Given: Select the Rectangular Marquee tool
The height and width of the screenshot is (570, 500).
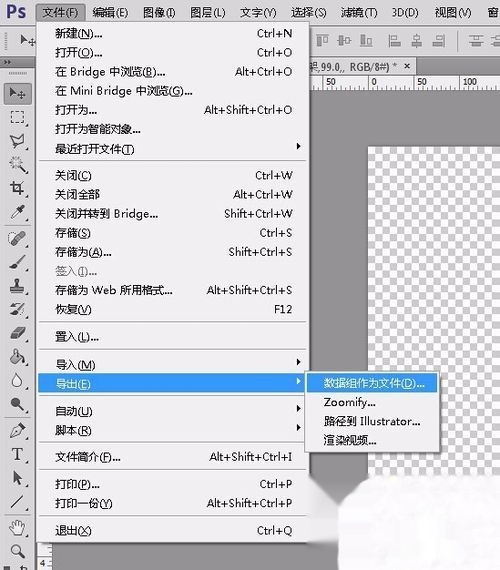Looking at the screenshot, I should tap(17, 117).
